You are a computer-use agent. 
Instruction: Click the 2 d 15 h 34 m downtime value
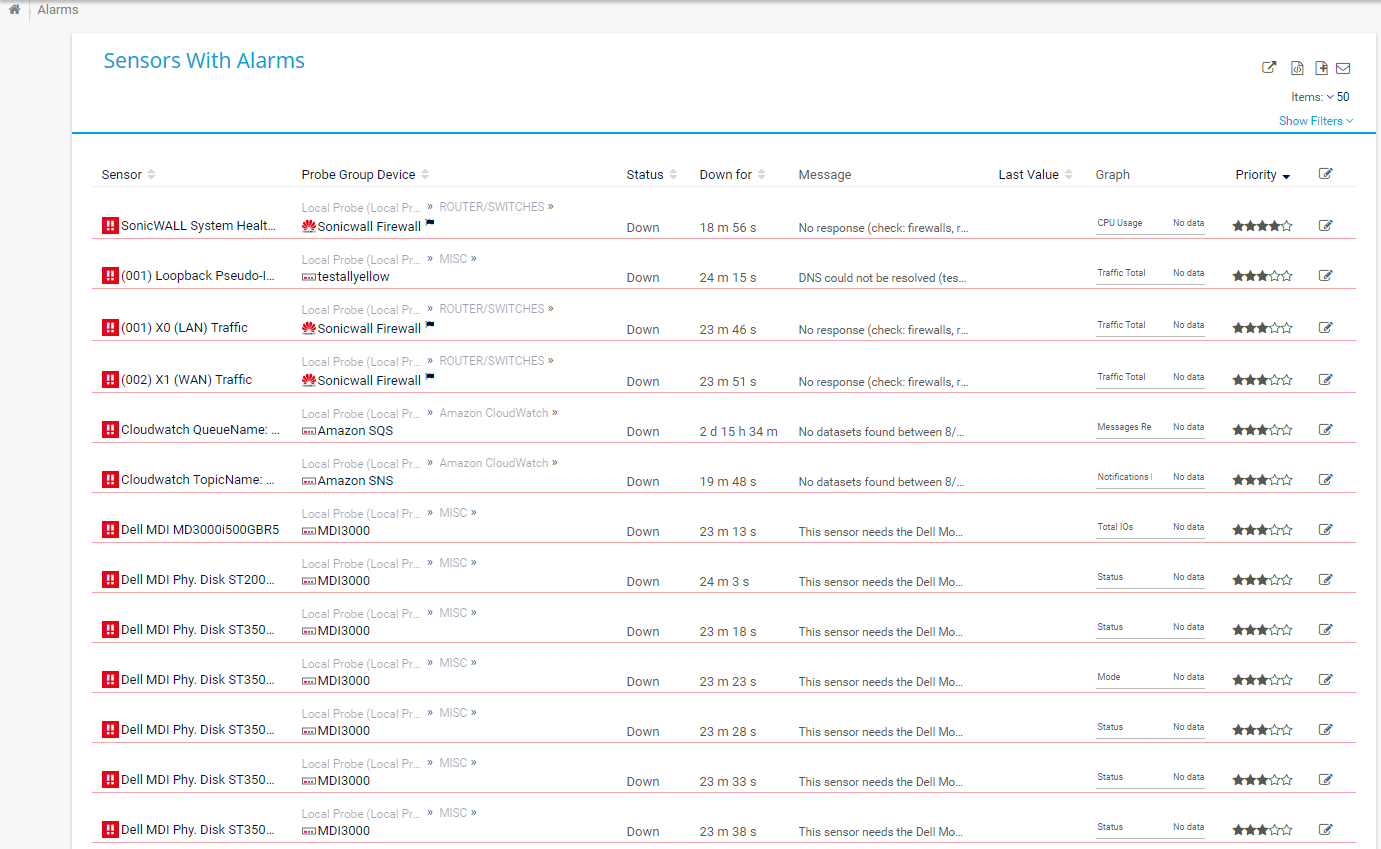738,432
